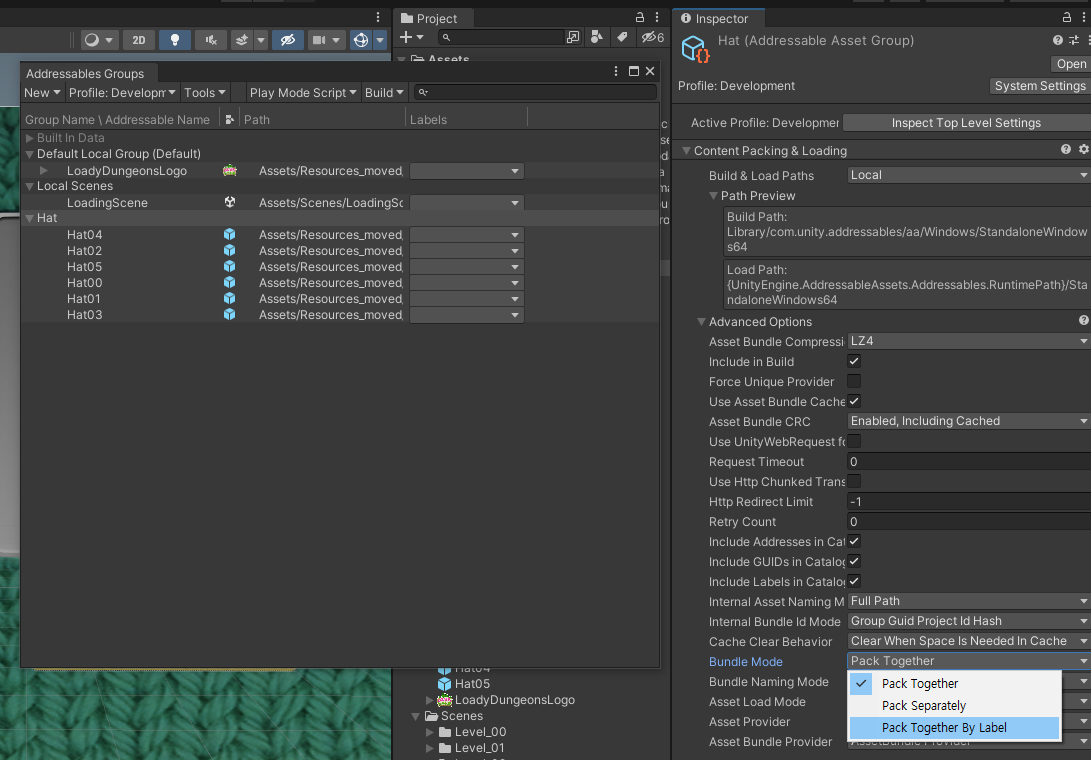The image size is (1091, 760).
Task: Open Asset Bundle Compression LZ4 dropdown
Action: coord(969,341)
